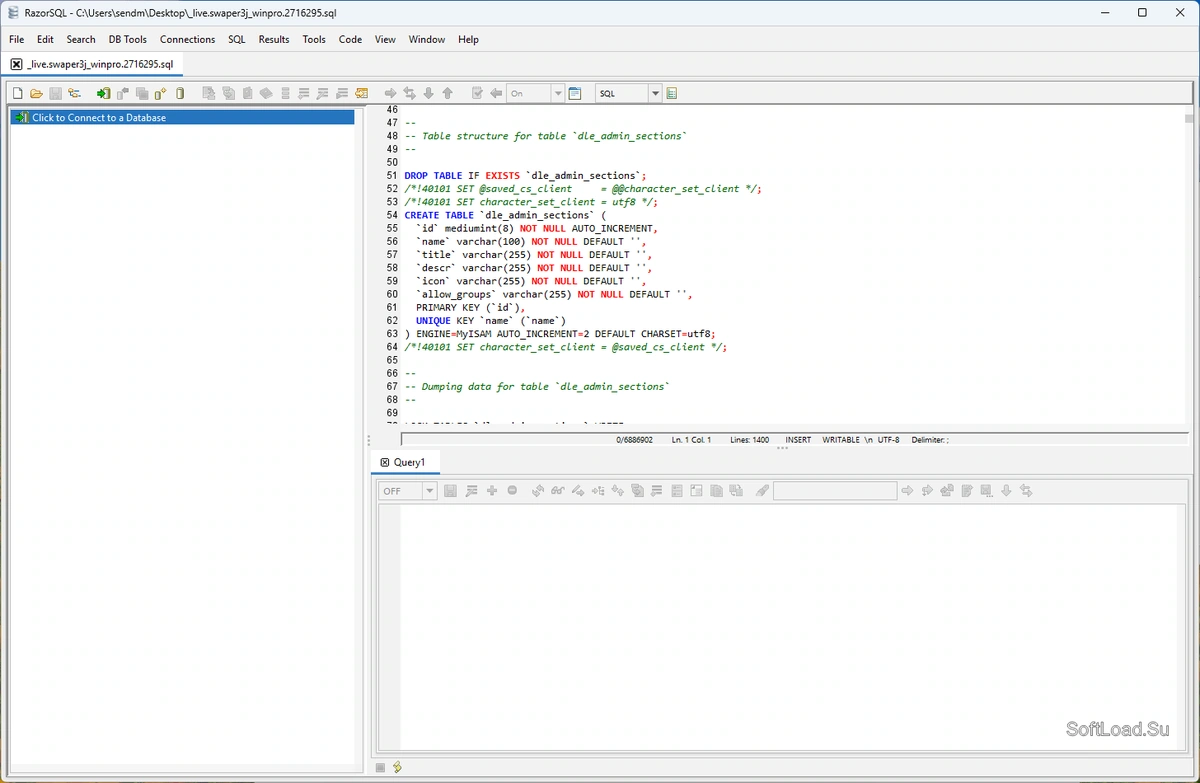Click the down arrow icon in Query1 toolbar
This screenshot has width=1200, height=783.
(1006, 491)
